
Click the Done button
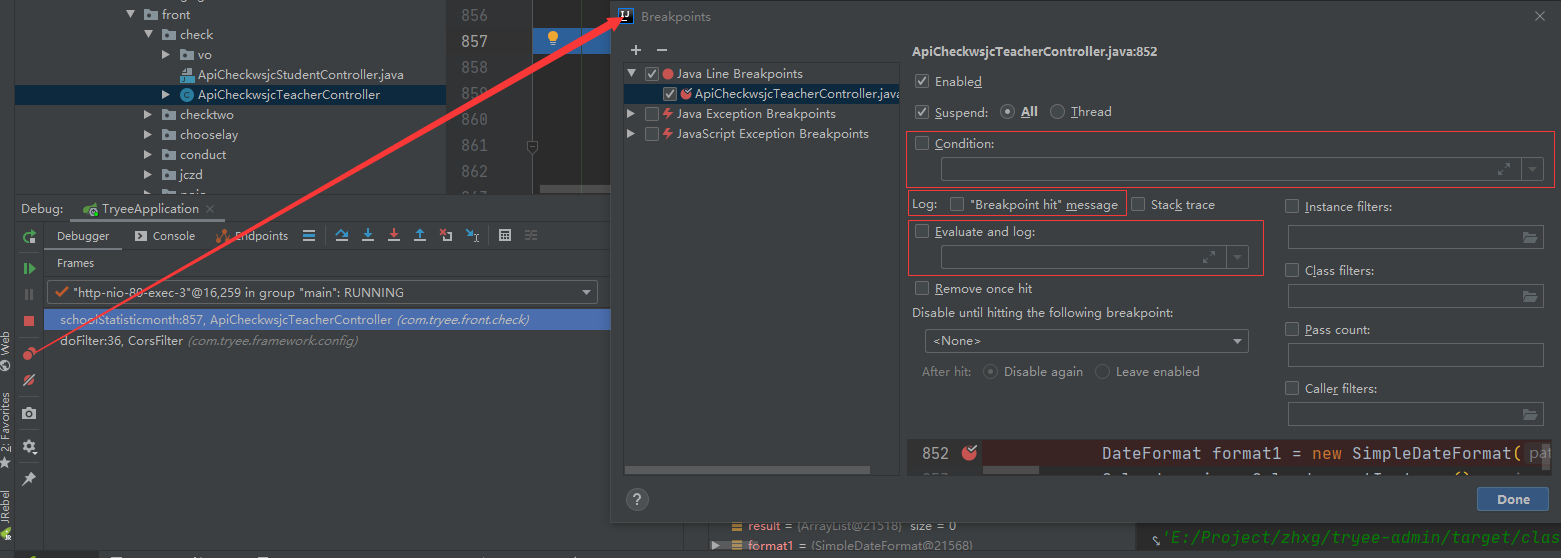click(1513, 499)
